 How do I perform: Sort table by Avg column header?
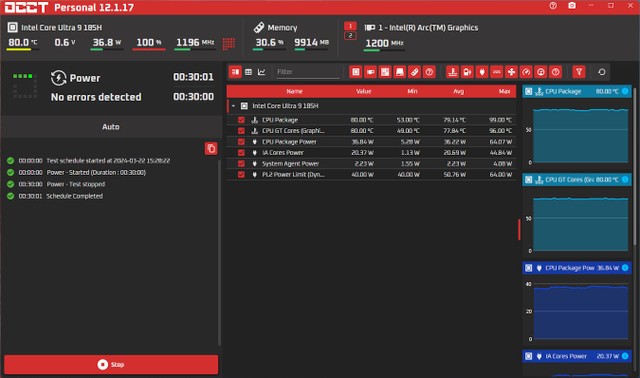pyautogui.click(x=459, y=91)
